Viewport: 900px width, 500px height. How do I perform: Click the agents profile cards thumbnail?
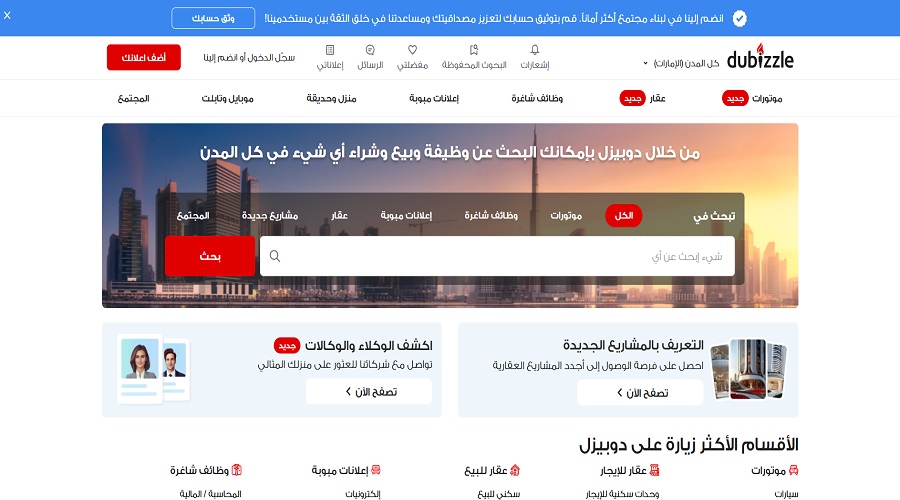(153, 369)
